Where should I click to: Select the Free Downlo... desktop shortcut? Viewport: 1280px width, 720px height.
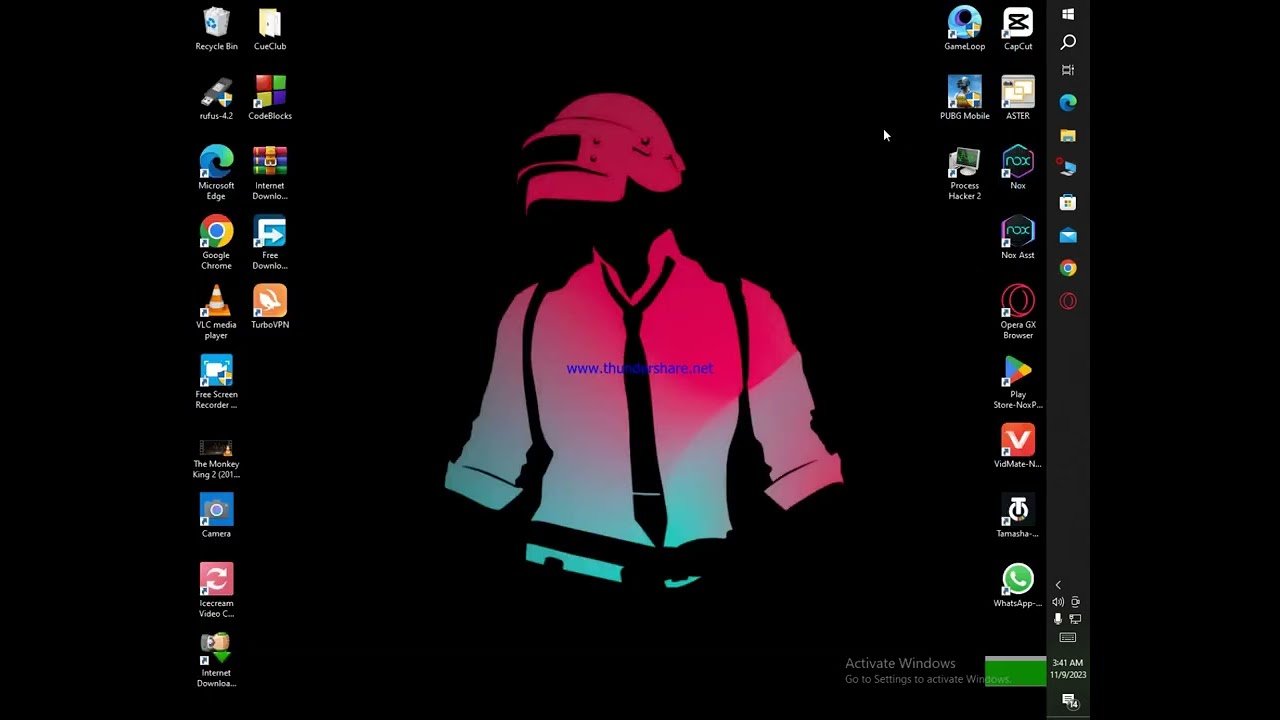pyautogui.click(x=270, y=244)
